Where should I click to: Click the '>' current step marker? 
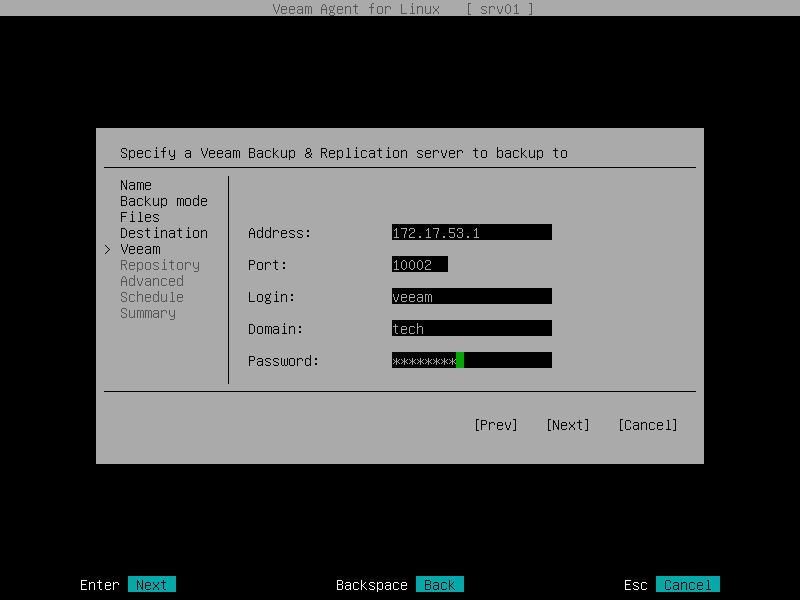click(108, 249)
